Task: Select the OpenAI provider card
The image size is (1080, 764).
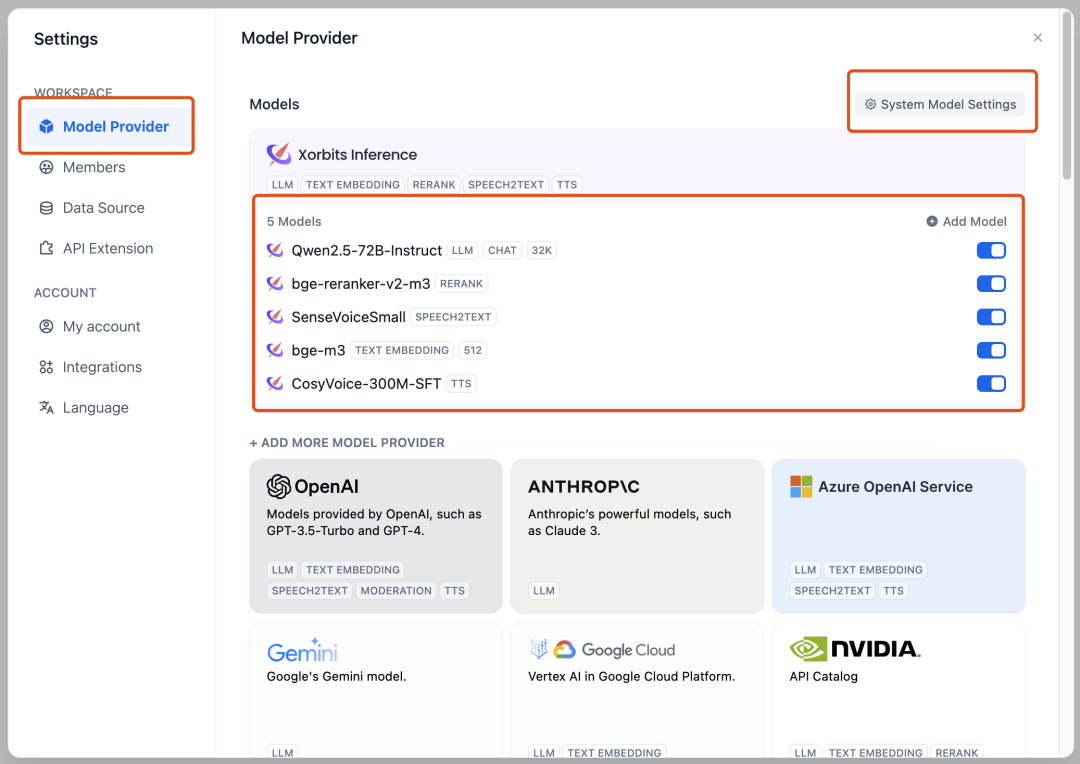Action: [x=375, y=536]
